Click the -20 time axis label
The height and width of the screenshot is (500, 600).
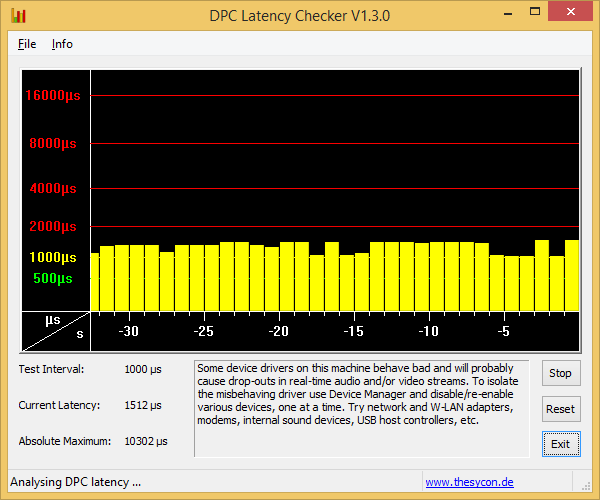click(279, 331)
